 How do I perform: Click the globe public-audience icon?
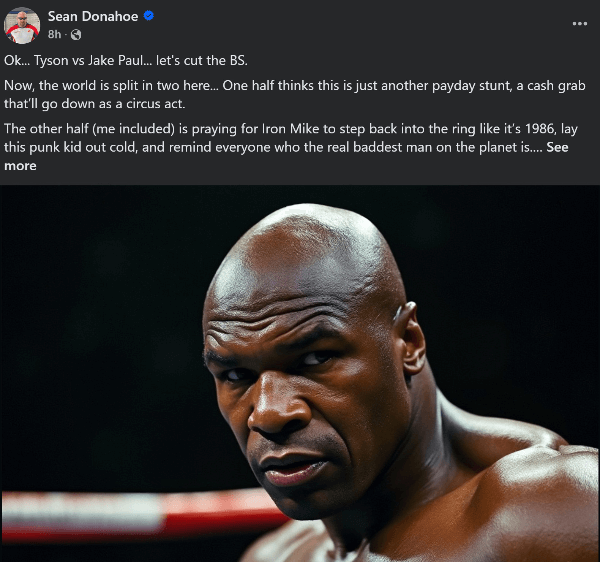tap(76, 35)
